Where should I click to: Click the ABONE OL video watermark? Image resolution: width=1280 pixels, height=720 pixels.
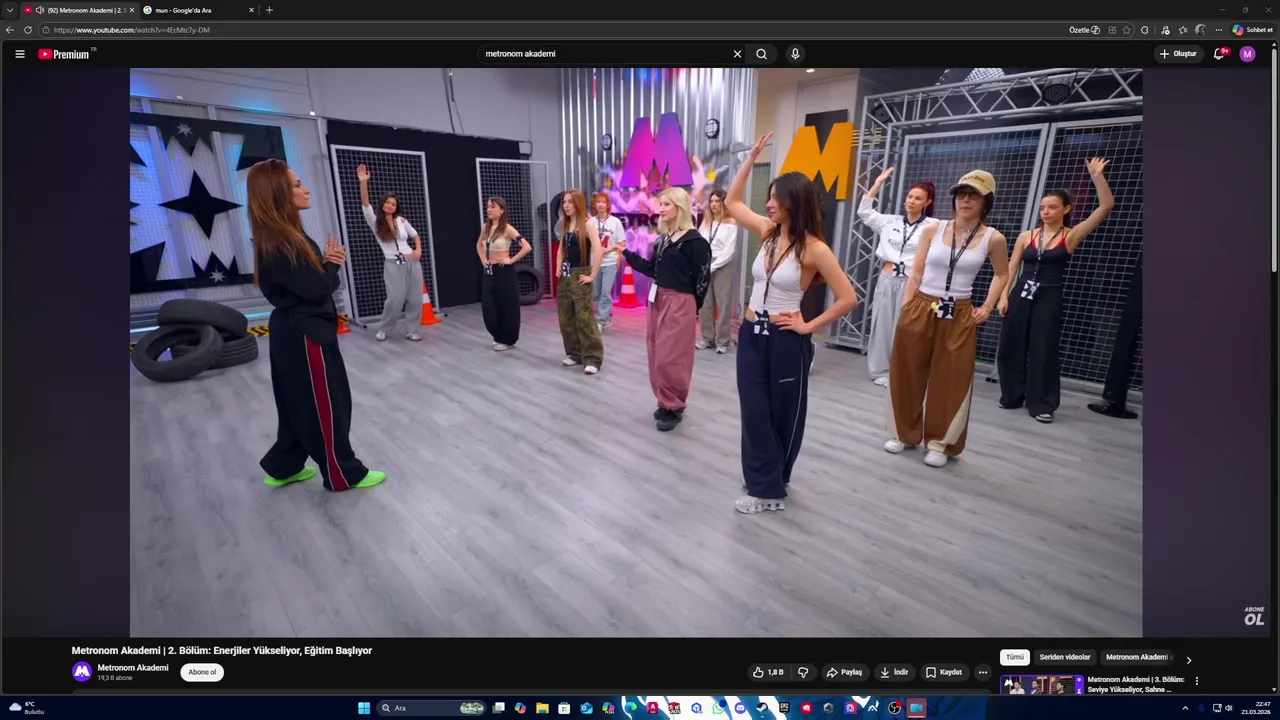tap(1254, 616)
